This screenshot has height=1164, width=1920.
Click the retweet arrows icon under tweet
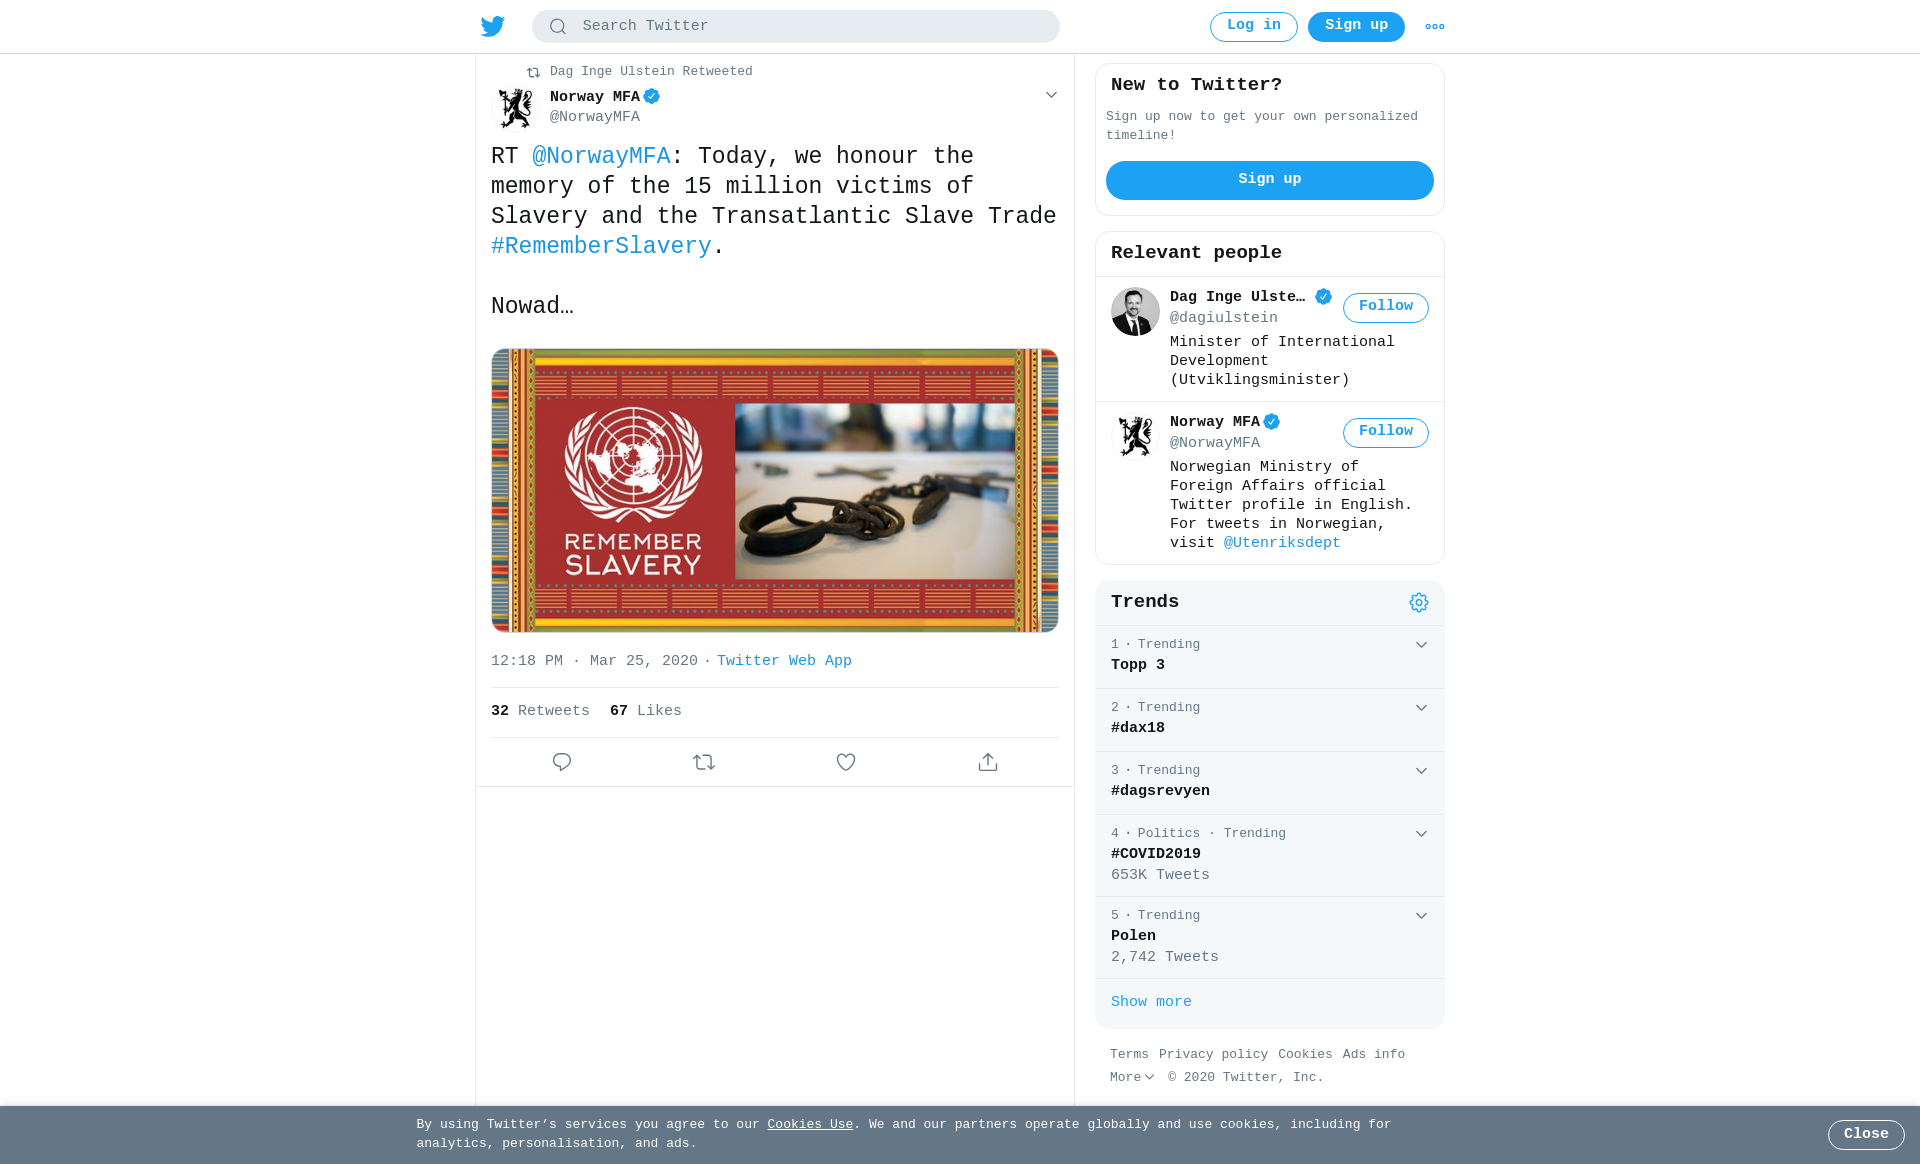pyautogui.click(x=704, y=762)
